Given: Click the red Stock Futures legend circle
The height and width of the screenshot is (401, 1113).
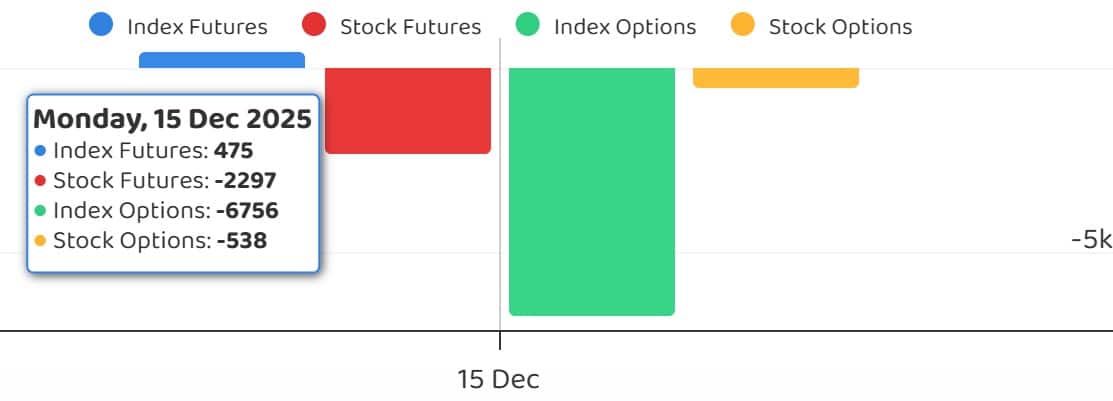Looking at the screenshot, I should pos(314,26).
